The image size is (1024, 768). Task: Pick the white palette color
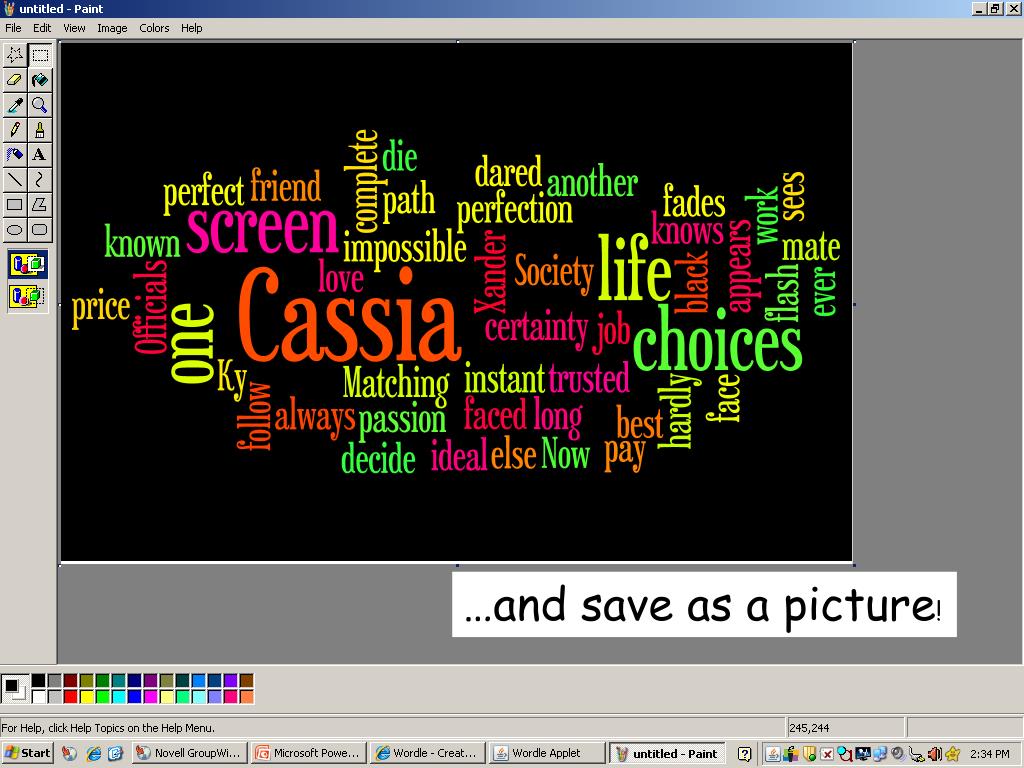click(x=39, y=697)
